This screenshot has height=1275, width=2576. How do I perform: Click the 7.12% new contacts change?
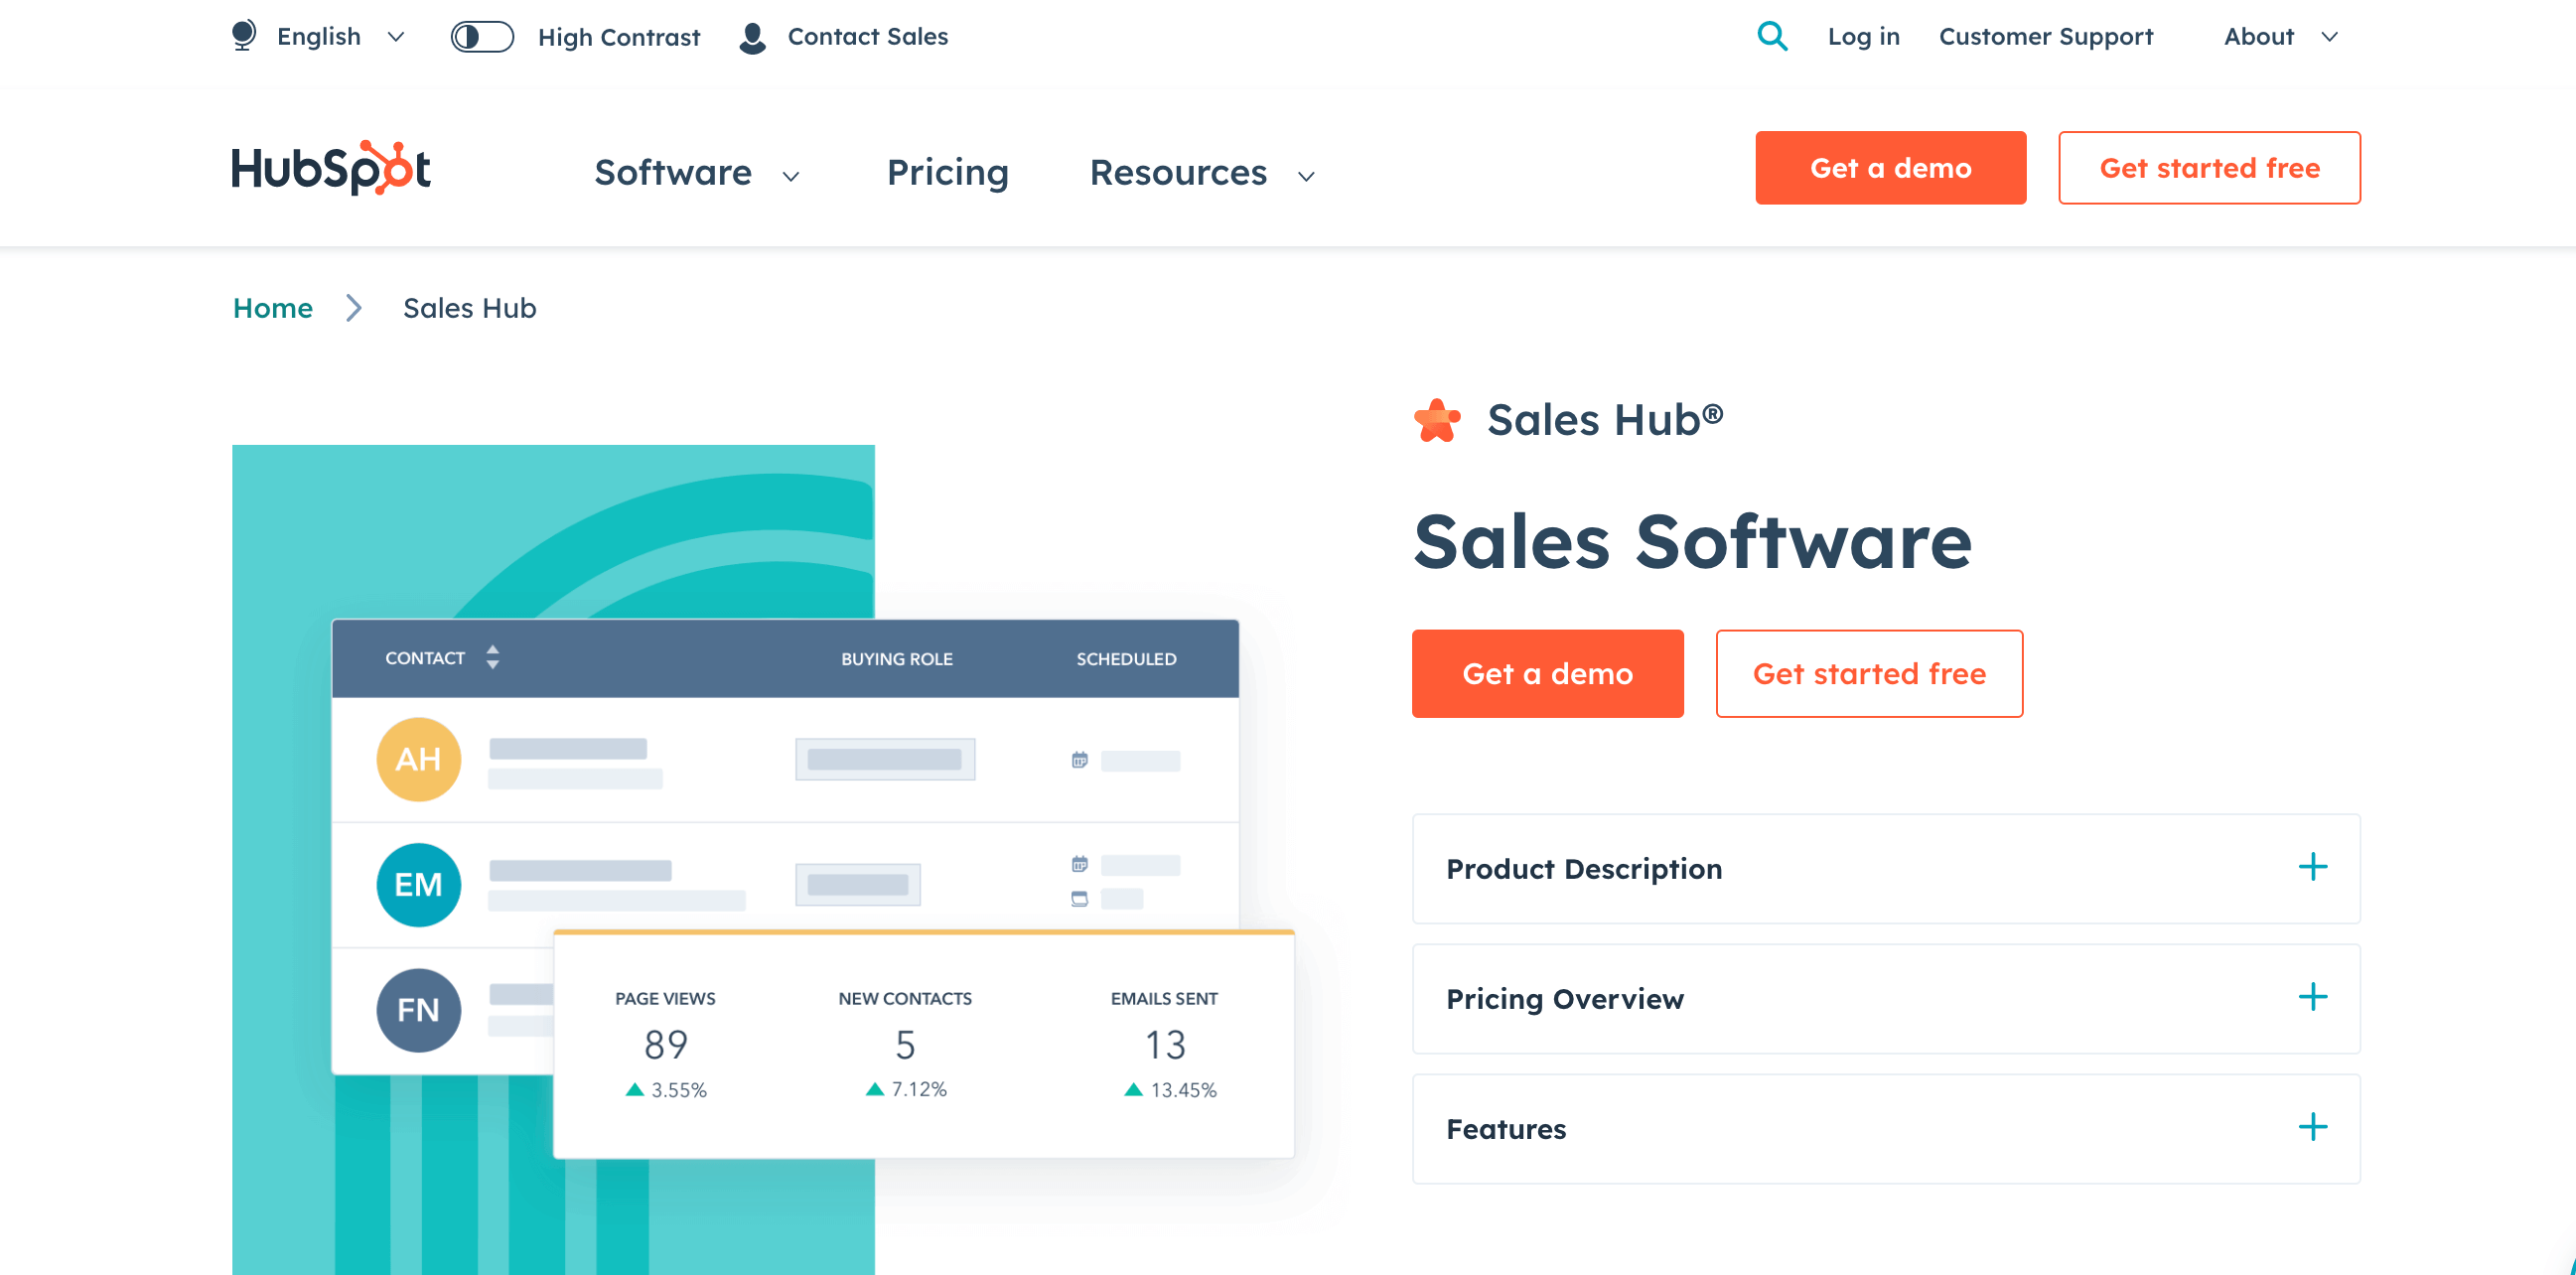pyautogui.click(x=905, y=1089)
